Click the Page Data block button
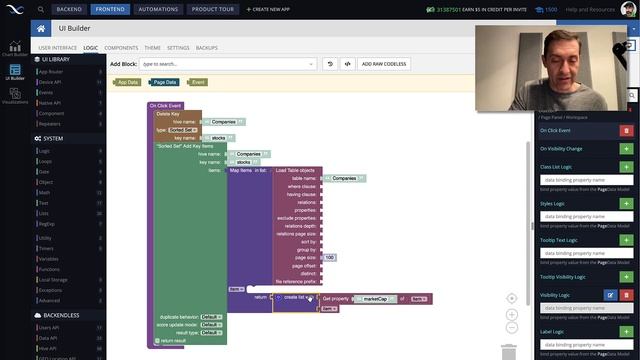 [x=164, y=82]
